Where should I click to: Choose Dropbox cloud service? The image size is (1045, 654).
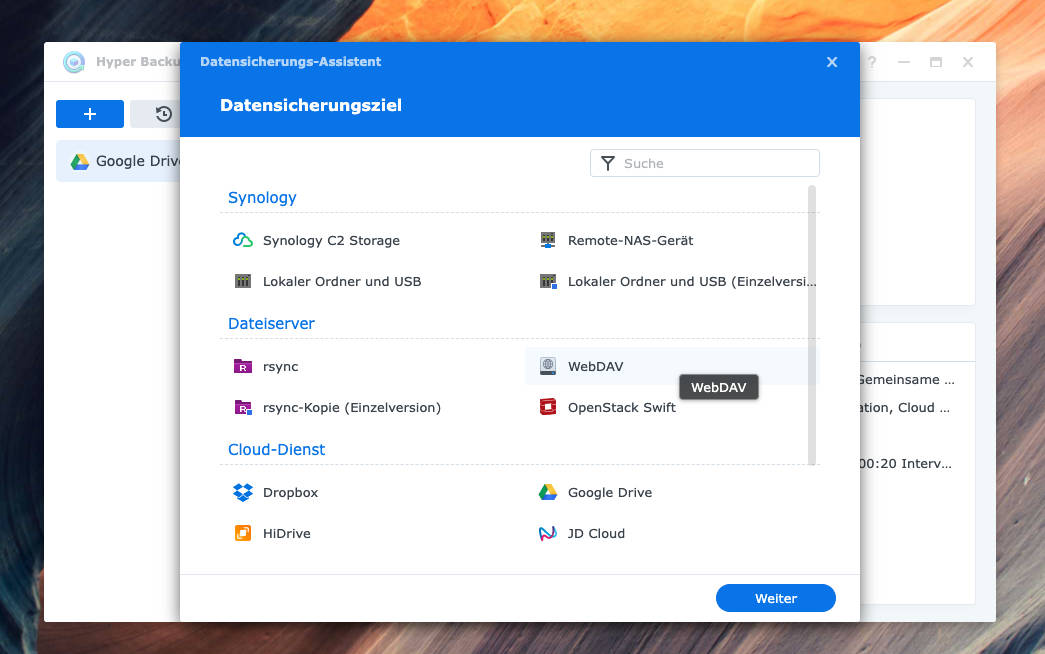289,492
